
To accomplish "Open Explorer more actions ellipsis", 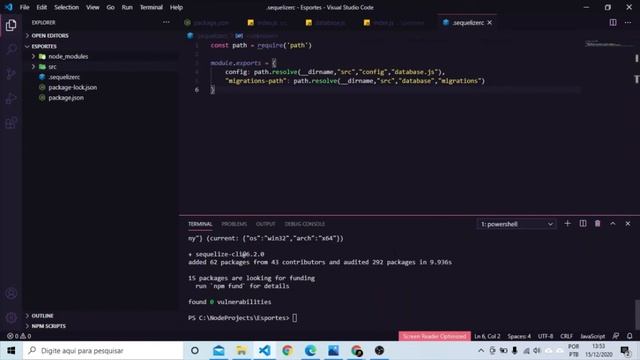I will click(166, 22).
